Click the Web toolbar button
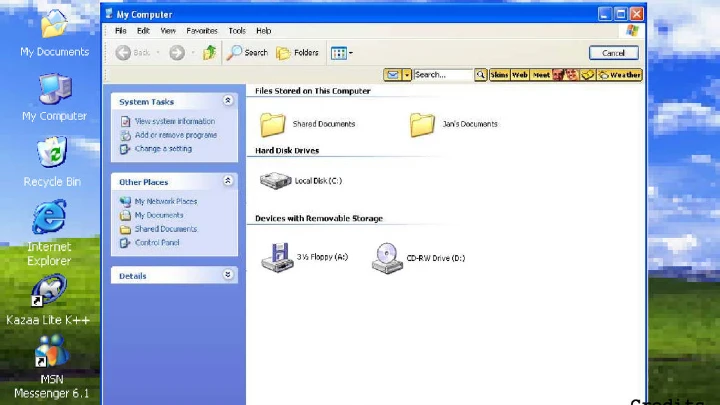 [519, 75]
